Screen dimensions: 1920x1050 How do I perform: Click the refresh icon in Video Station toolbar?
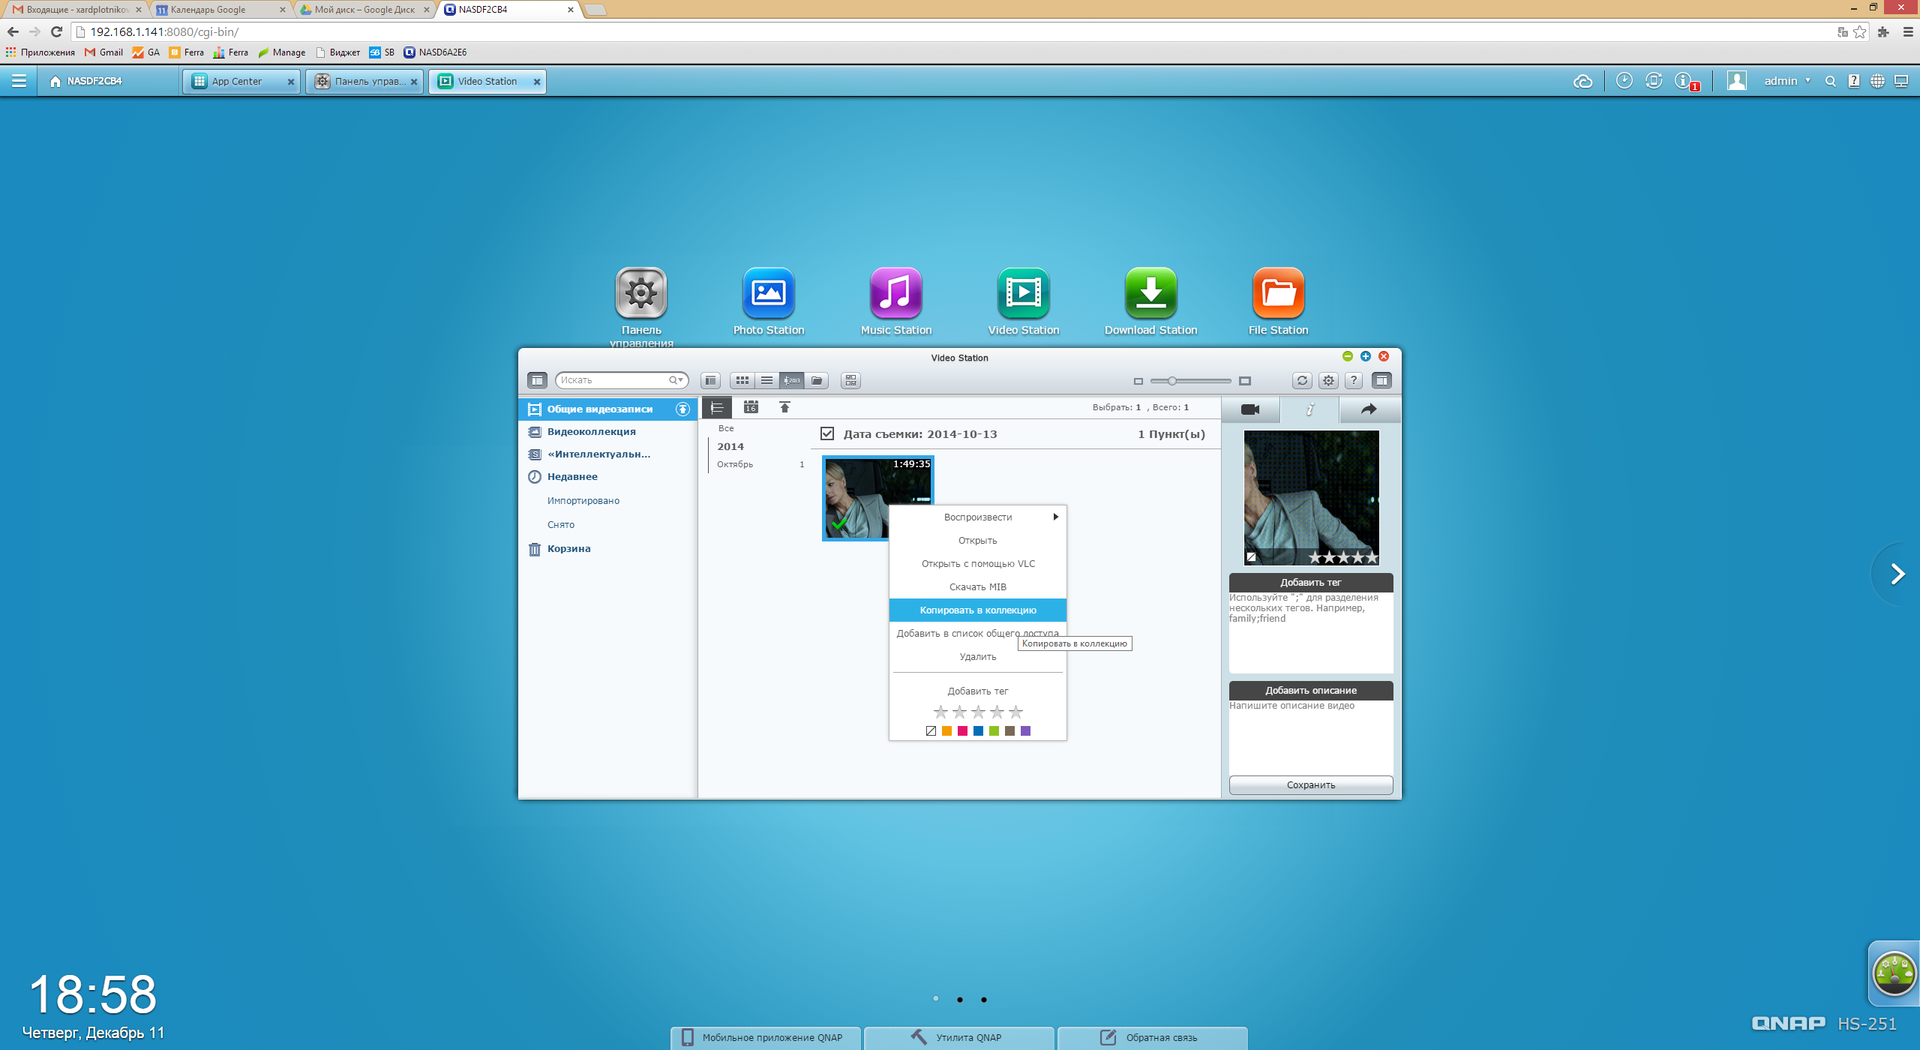[1301, 381]
